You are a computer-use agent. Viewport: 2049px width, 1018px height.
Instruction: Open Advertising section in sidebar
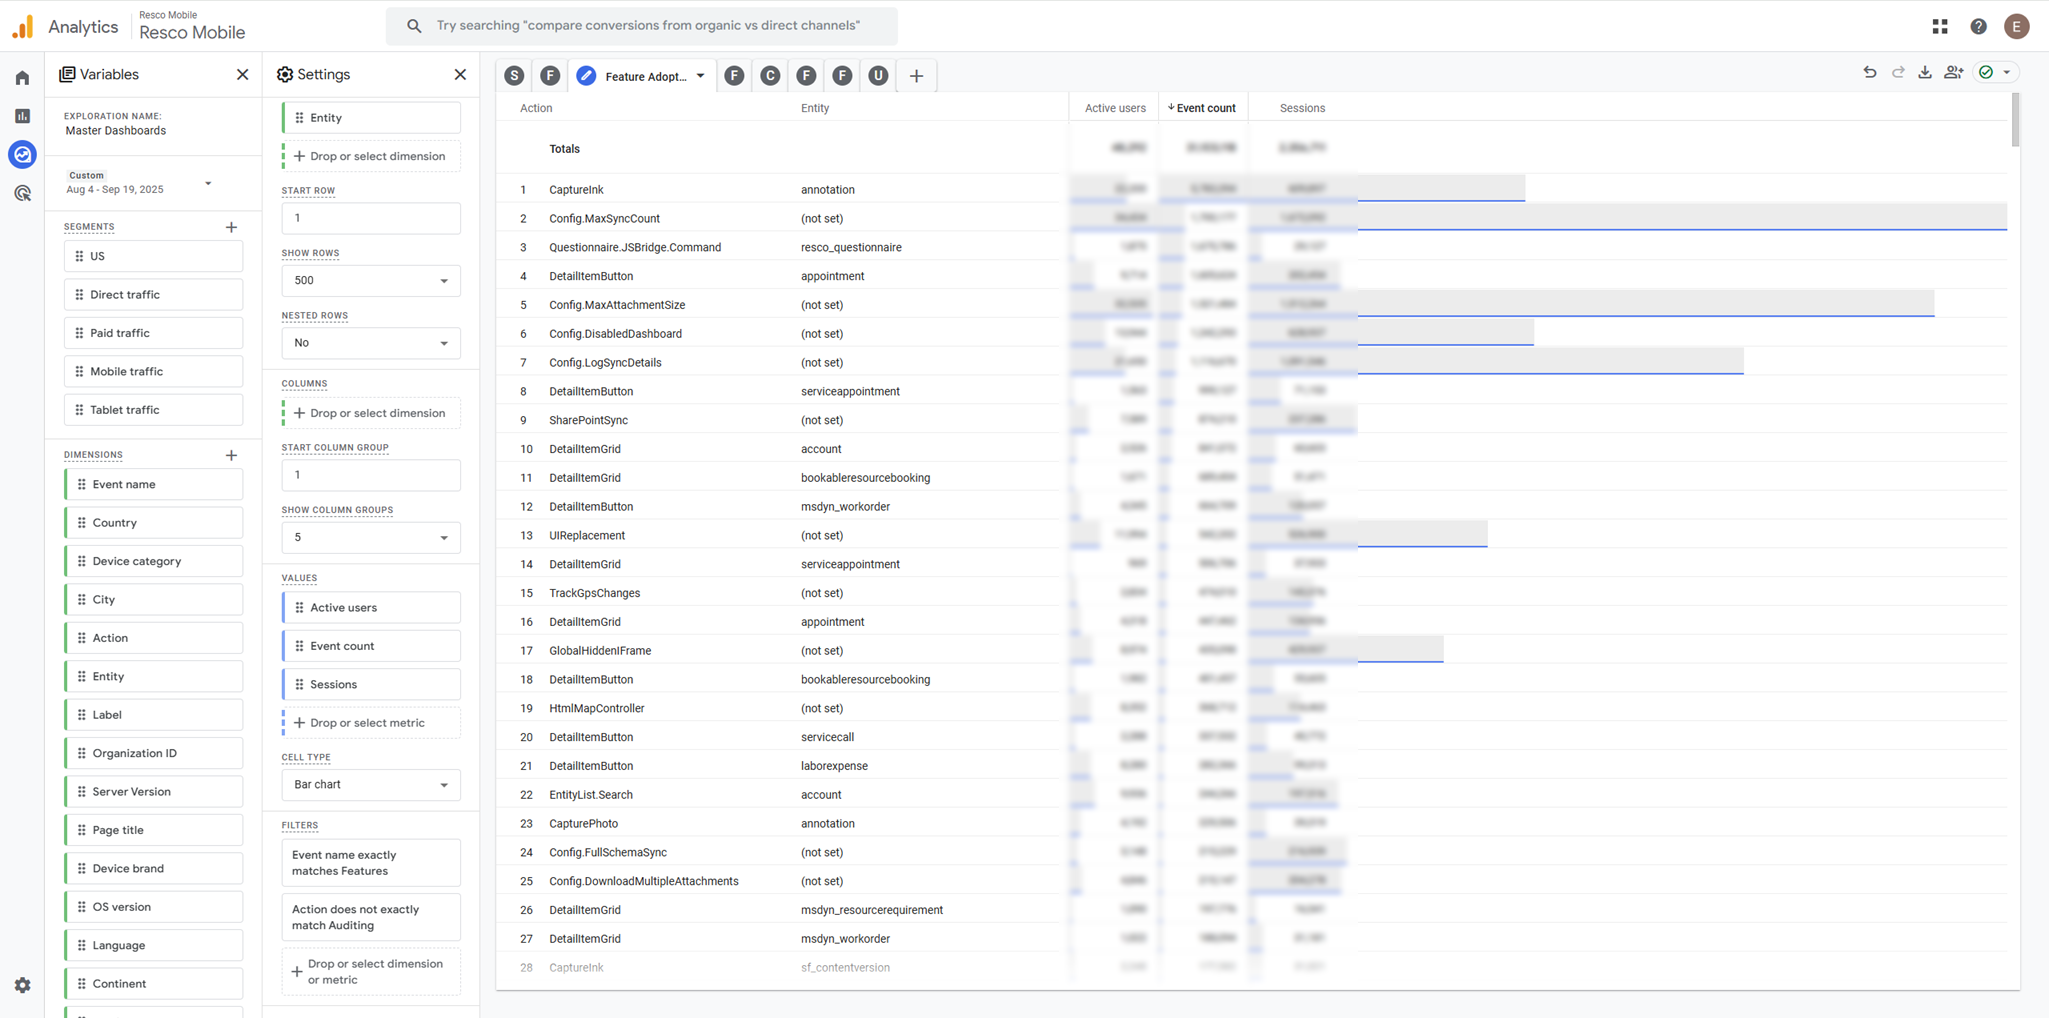pos(22,193)
